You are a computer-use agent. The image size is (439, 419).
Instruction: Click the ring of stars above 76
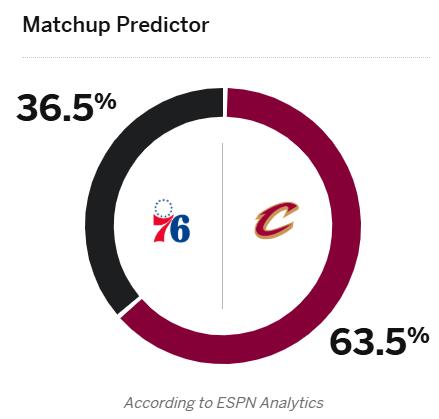(163, 208)
